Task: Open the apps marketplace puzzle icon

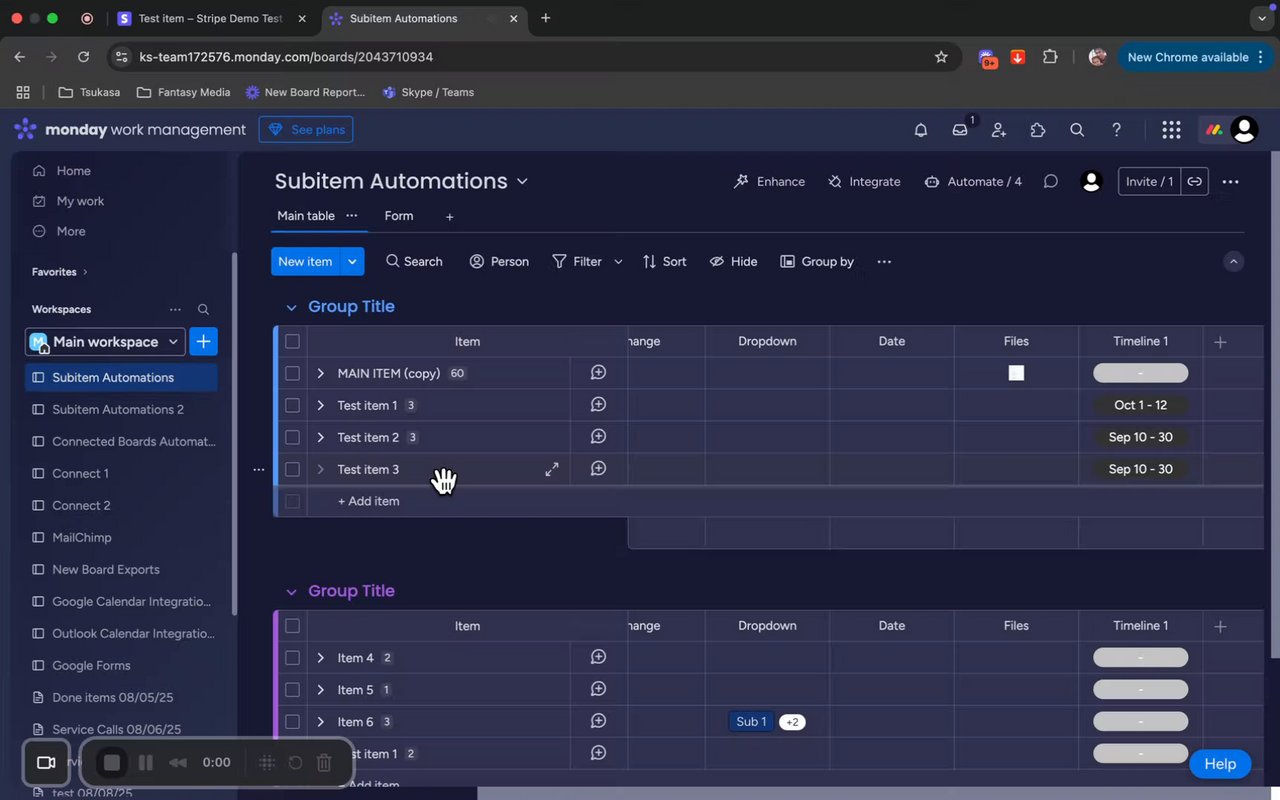Action: 1038,130
